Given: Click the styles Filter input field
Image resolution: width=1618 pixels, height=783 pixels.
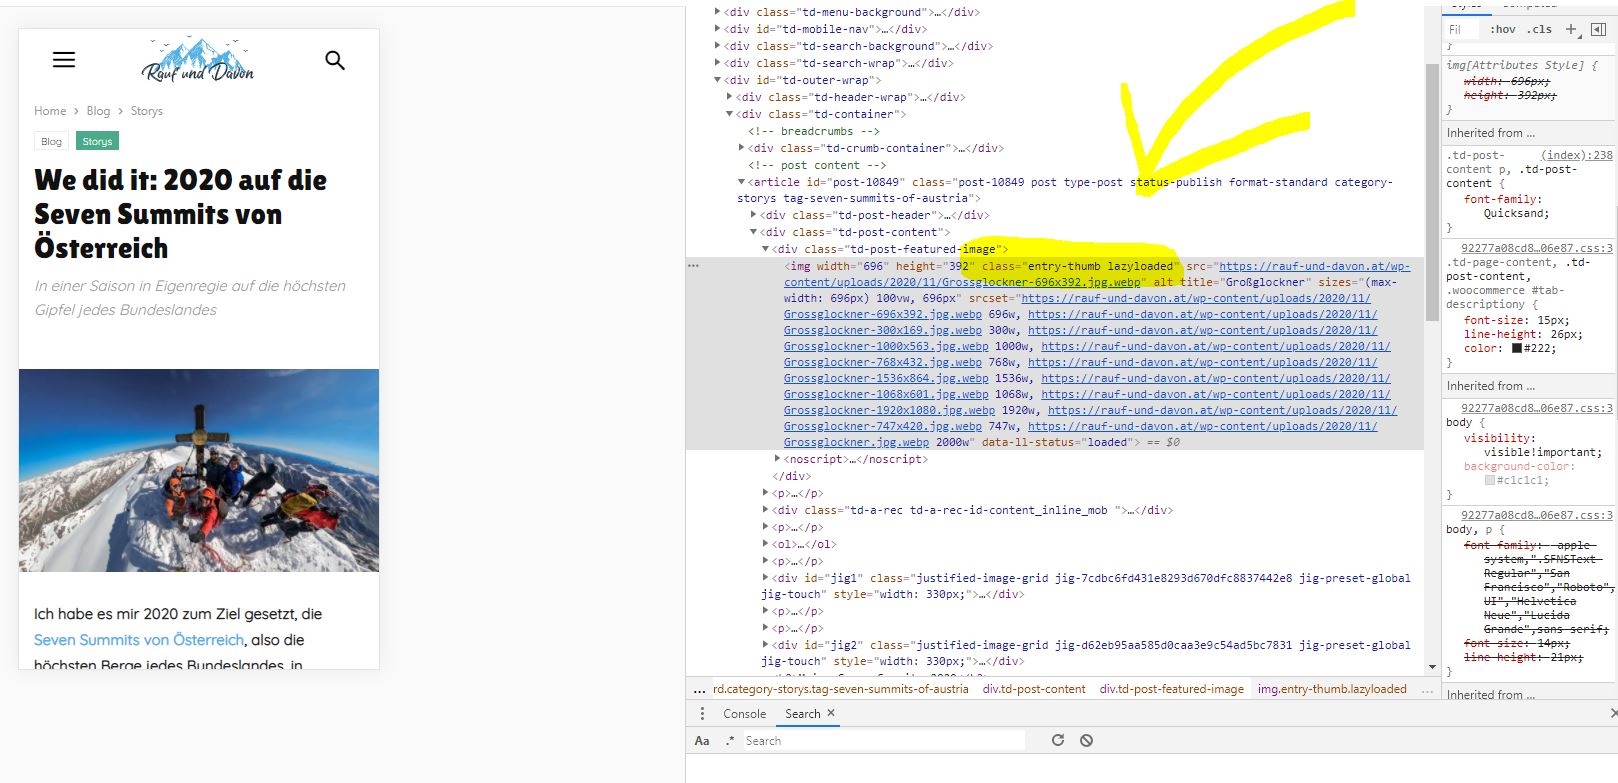Looking at the screenshot, I should point(1463,29).
